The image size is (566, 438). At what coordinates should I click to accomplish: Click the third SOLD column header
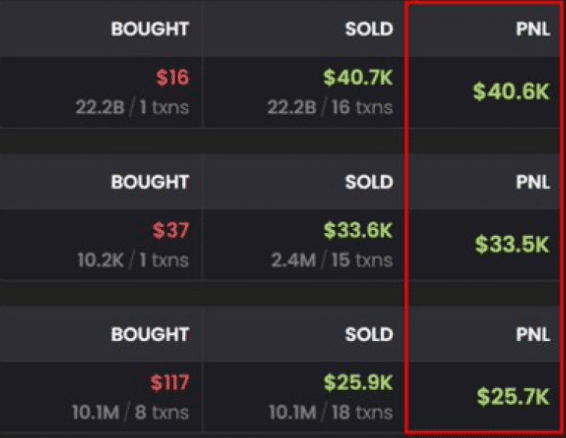coord(369,334)
